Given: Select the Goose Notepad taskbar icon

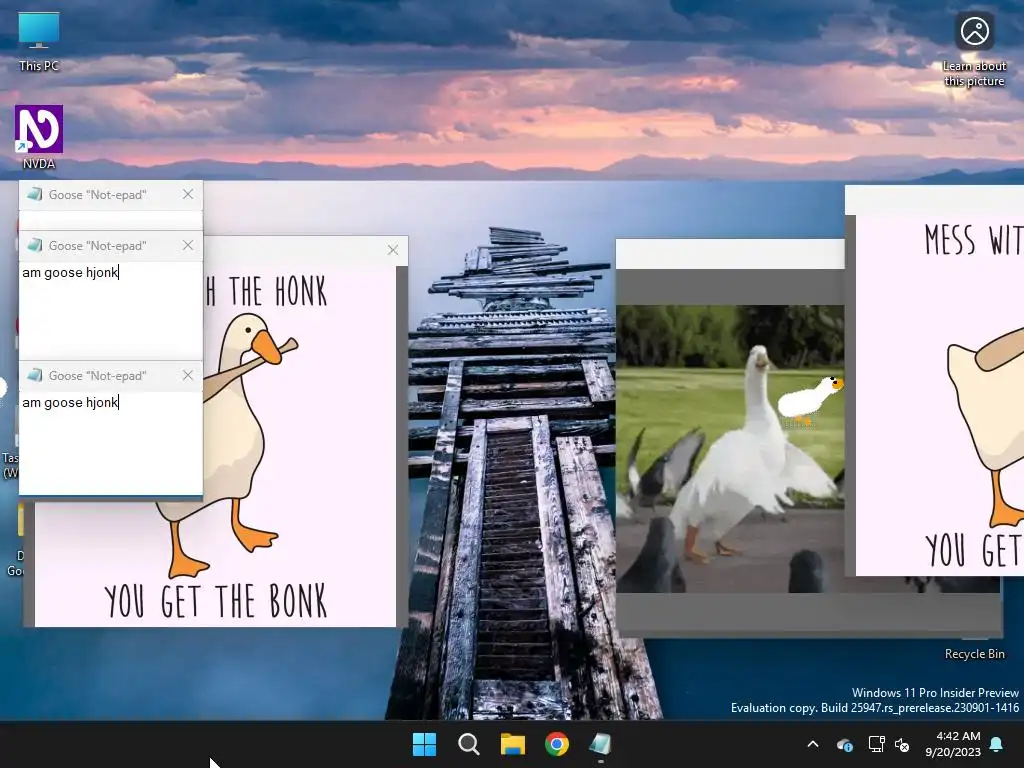Looking at the screenshot, I should pyautogui.click(x=600, y=744).
